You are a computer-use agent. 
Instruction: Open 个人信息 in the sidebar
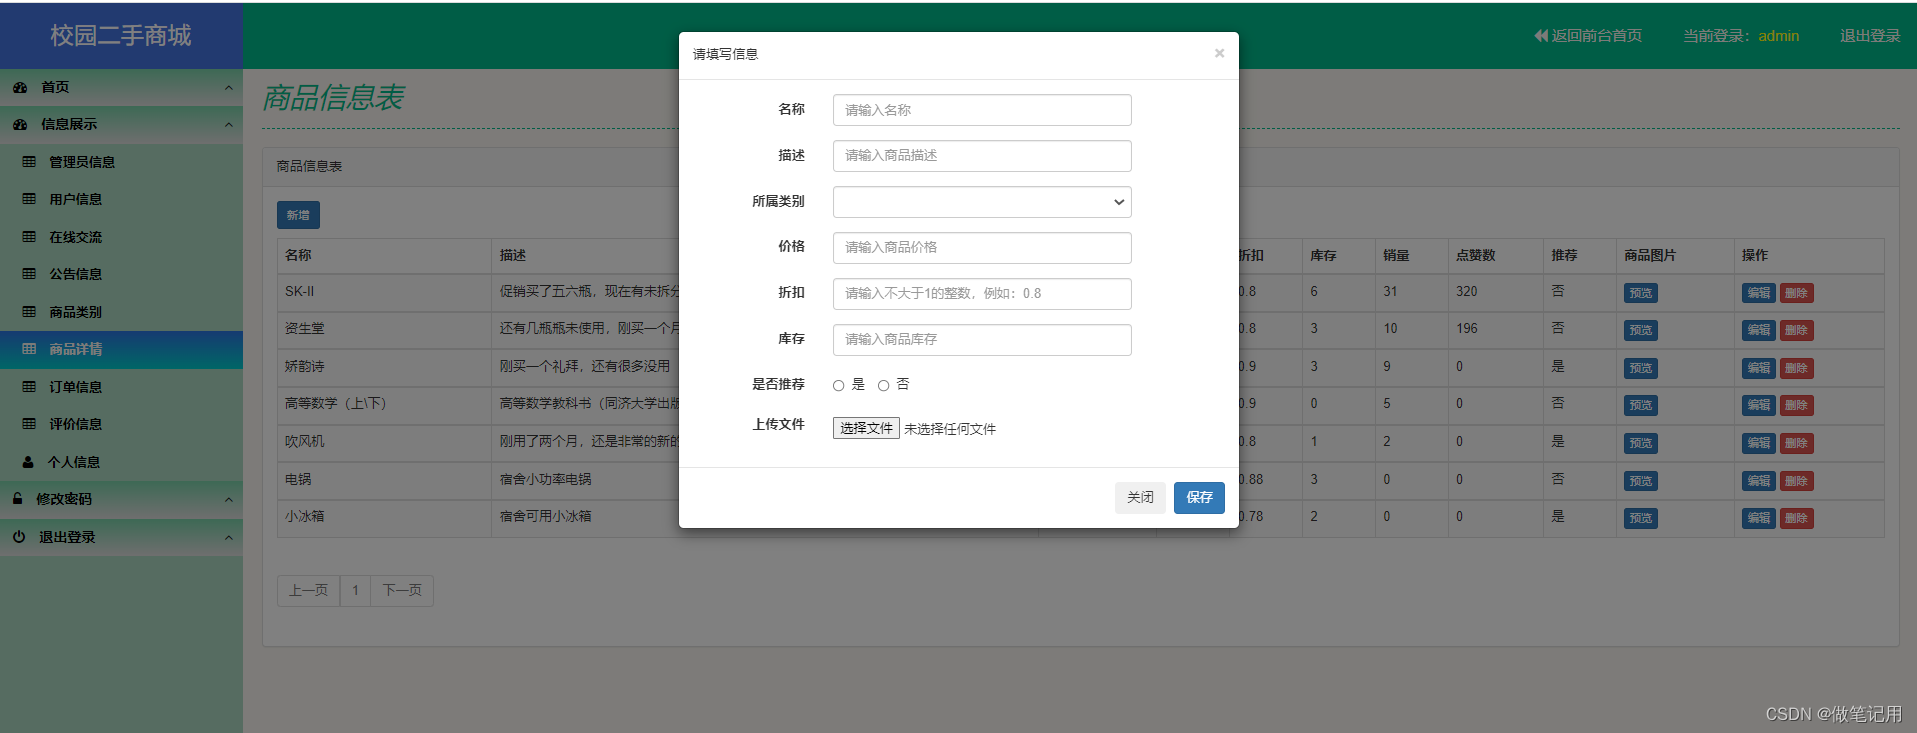click(74, 462)
